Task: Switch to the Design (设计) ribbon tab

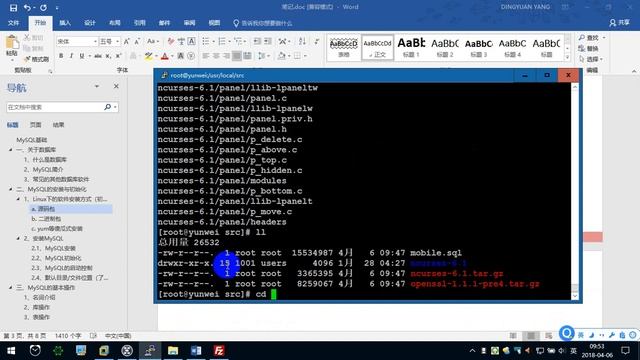Action: [90, 23]
